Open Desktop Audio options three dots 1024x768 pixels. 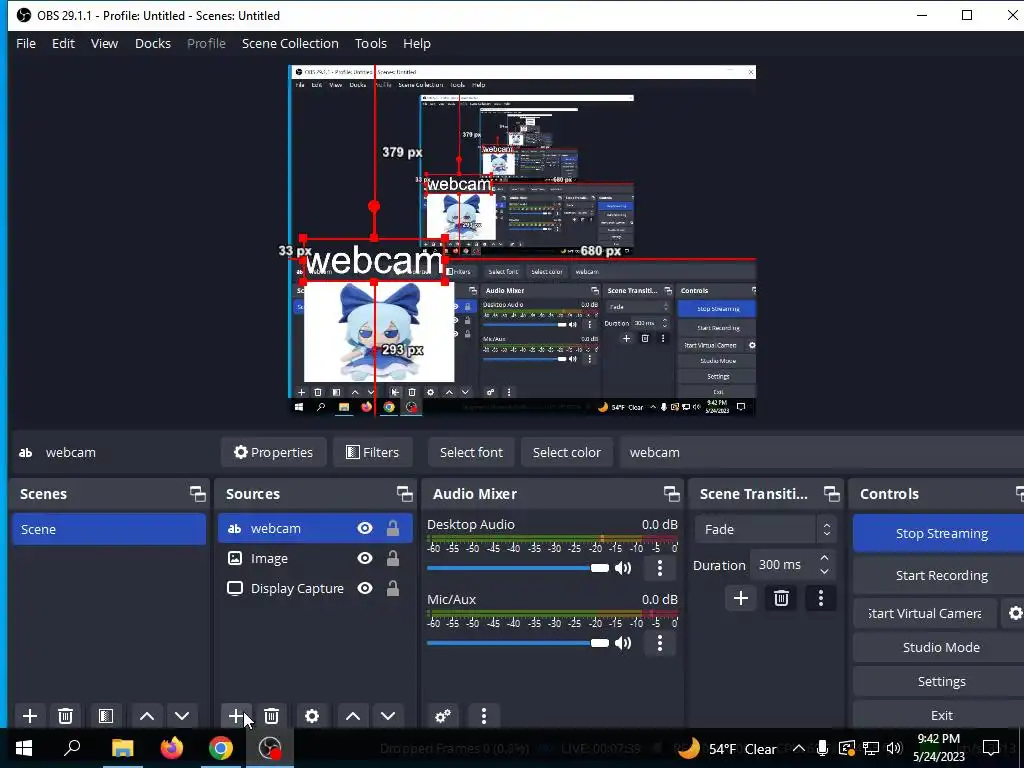pos(660,568)
